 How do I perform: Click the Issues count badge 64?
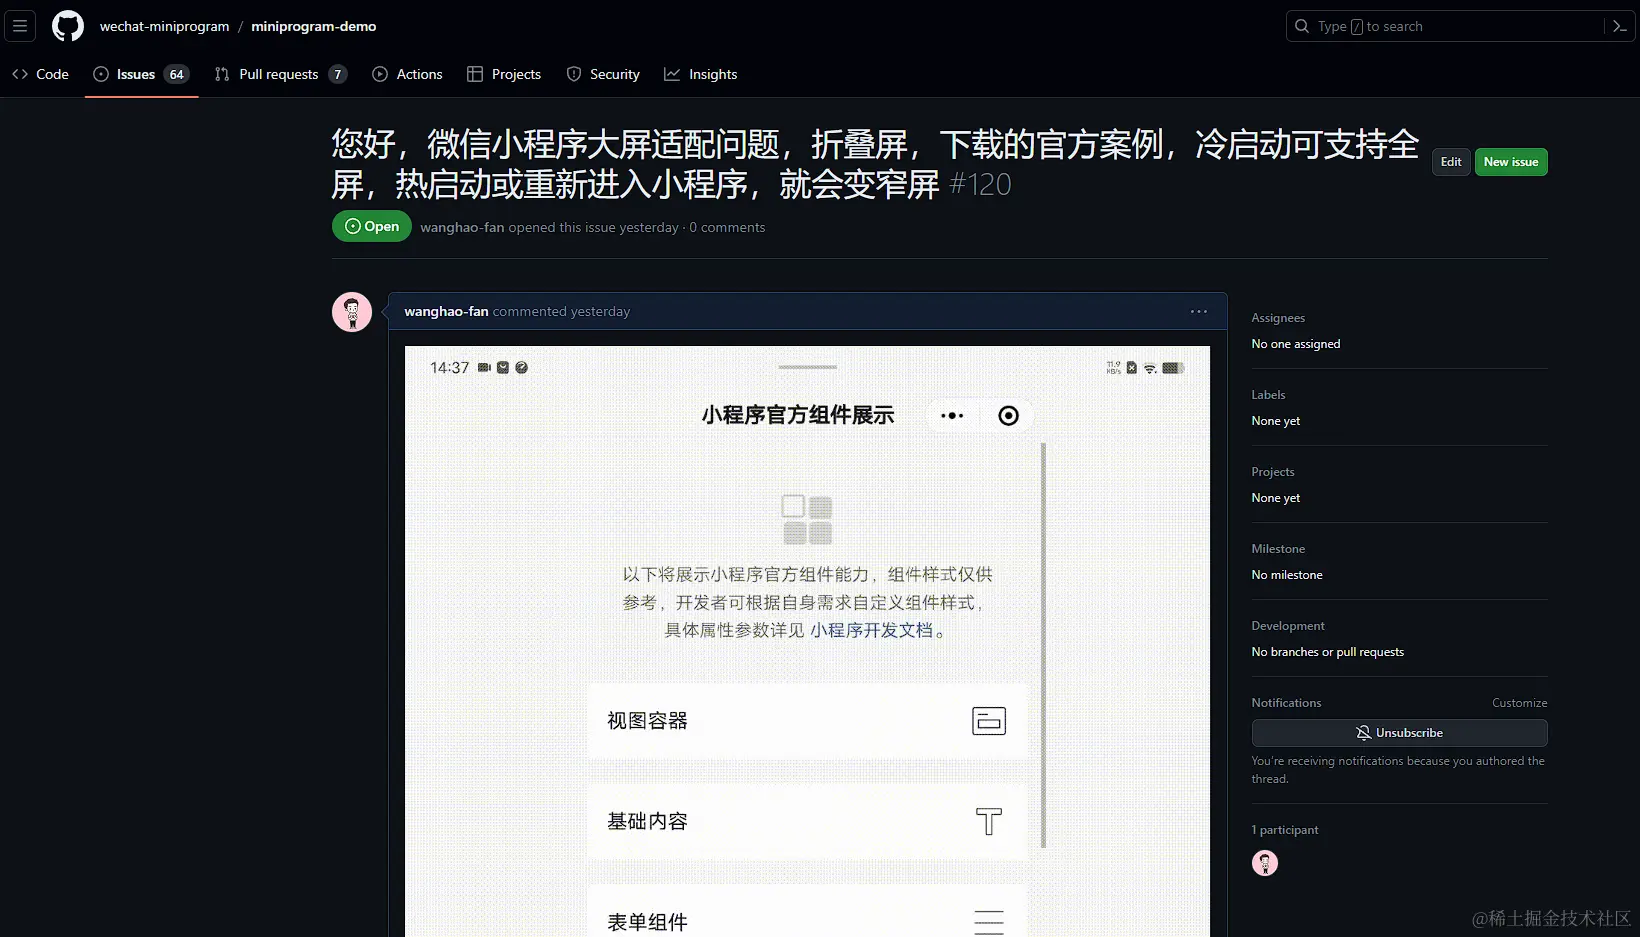pyautogui.click(x=177, y=74)
